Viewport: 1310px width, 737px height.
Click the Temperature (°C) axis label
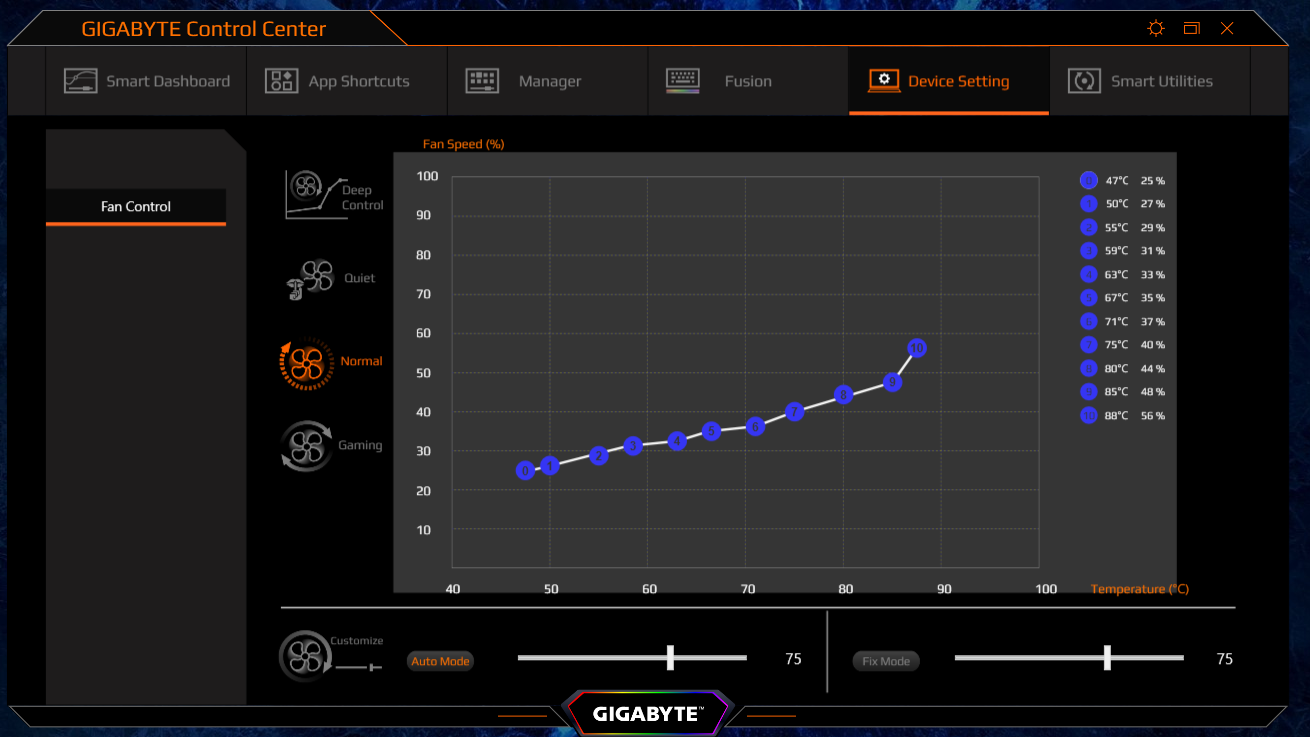pos(1140,589)
